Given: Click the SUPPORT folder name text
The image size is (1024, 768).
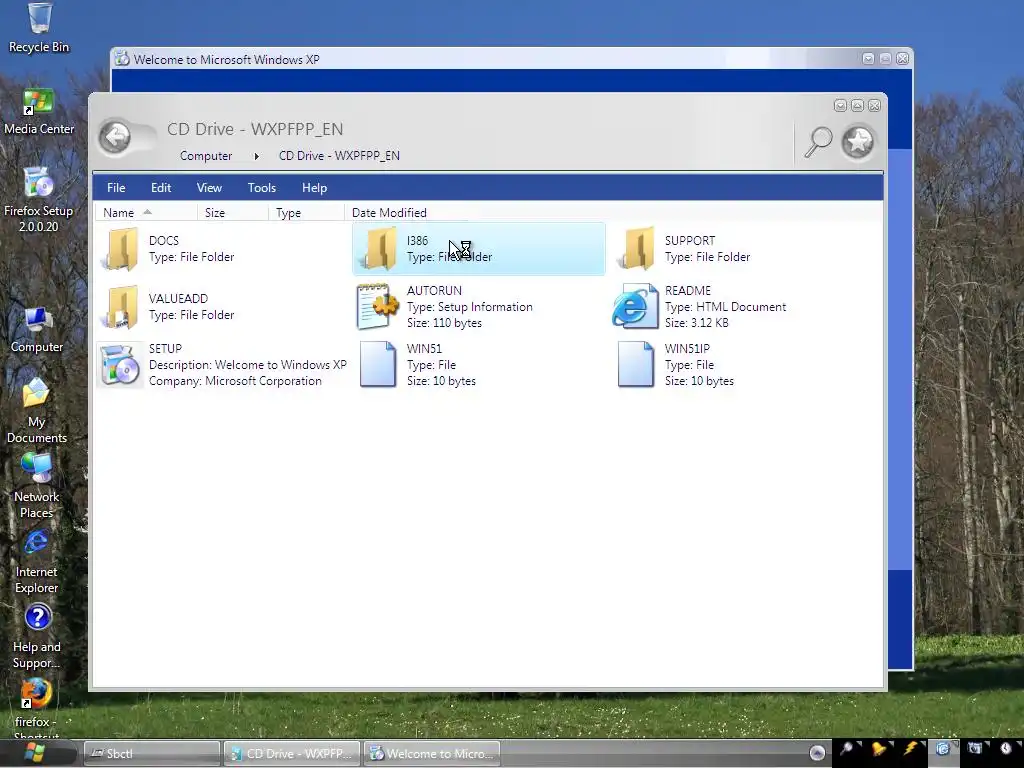Looking at the screenshot, I should pos(690,241).
